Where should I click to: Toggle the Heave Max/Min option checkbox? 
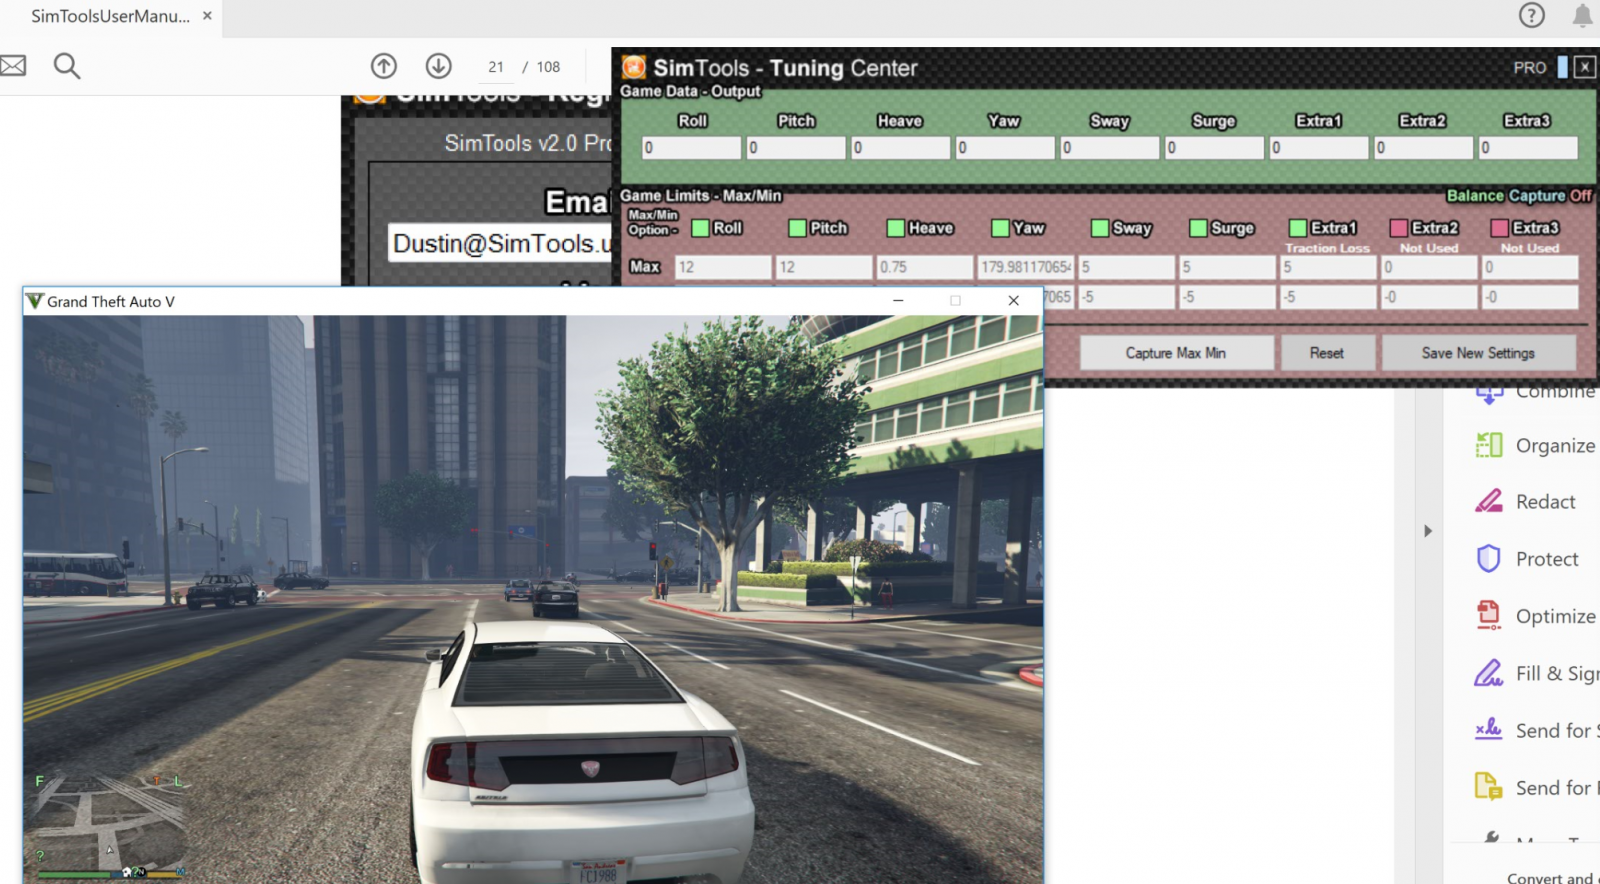896,228
